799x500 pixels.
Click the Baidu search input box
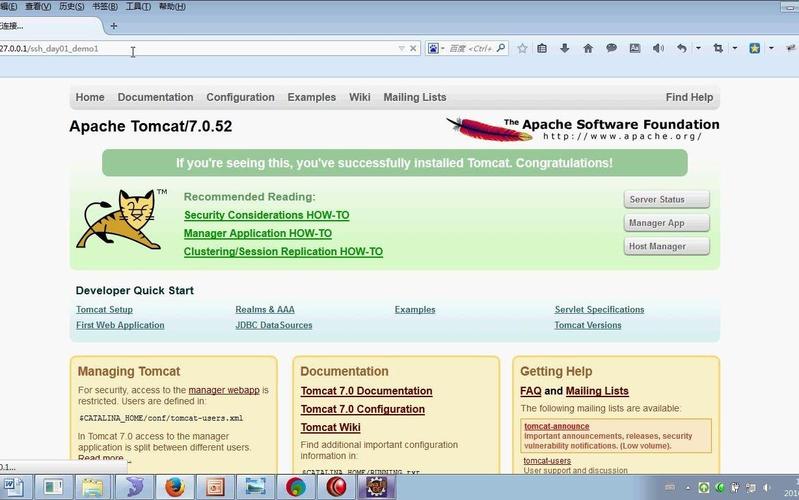470,48
